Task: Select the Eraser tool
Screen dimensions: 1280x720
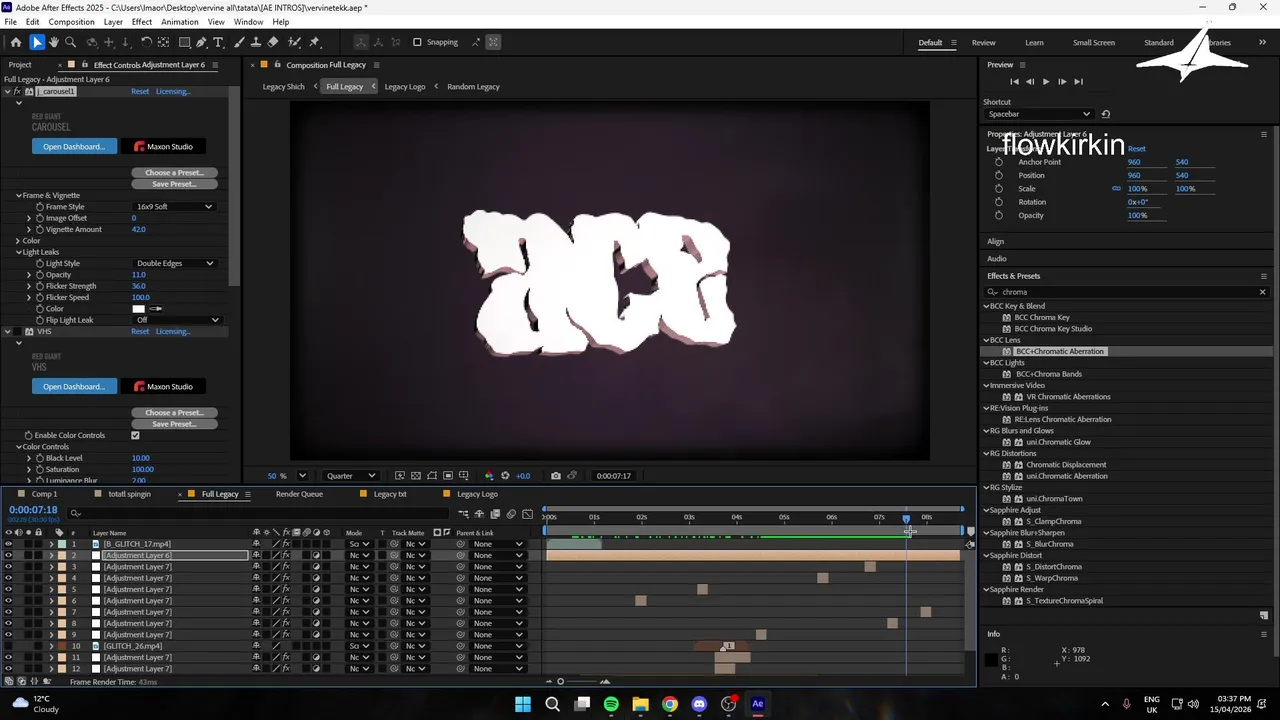Action: pos(273,42)
